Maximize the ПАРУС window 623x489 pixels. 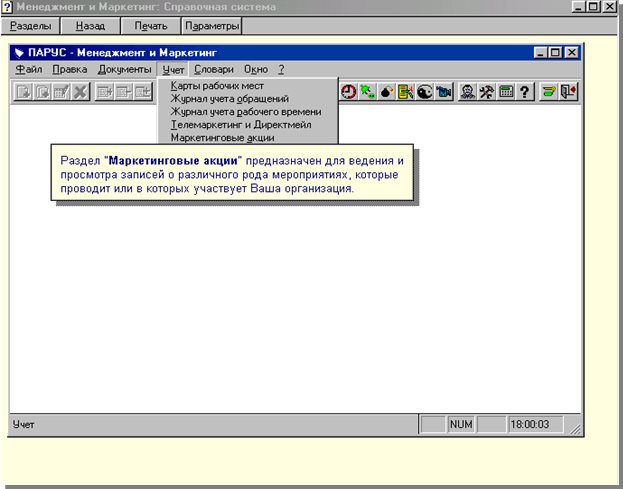coord(555,52)
